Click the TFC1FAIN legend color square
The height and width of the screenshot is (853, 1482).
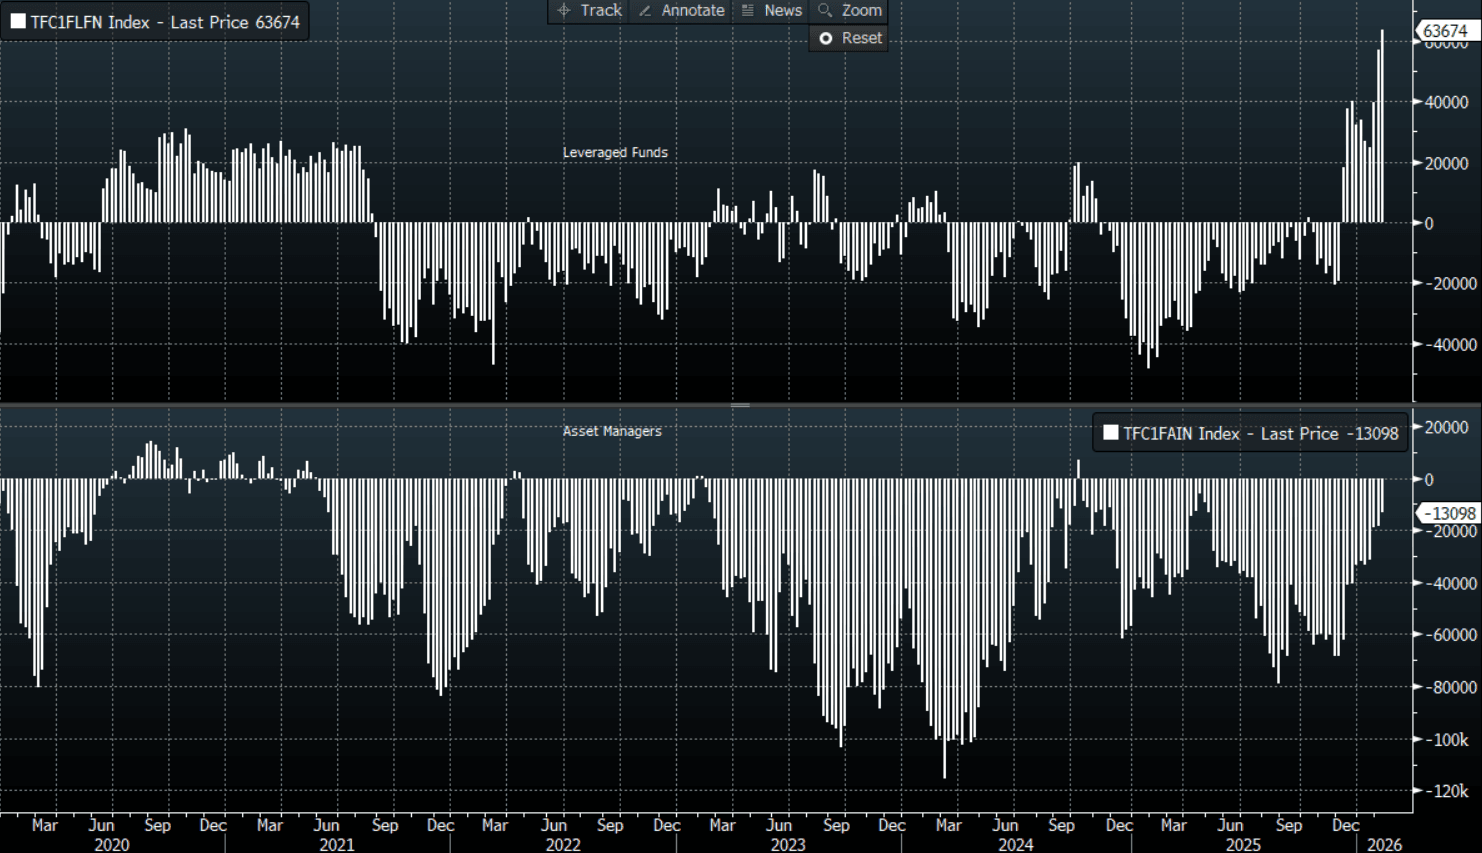(1110, 433)
